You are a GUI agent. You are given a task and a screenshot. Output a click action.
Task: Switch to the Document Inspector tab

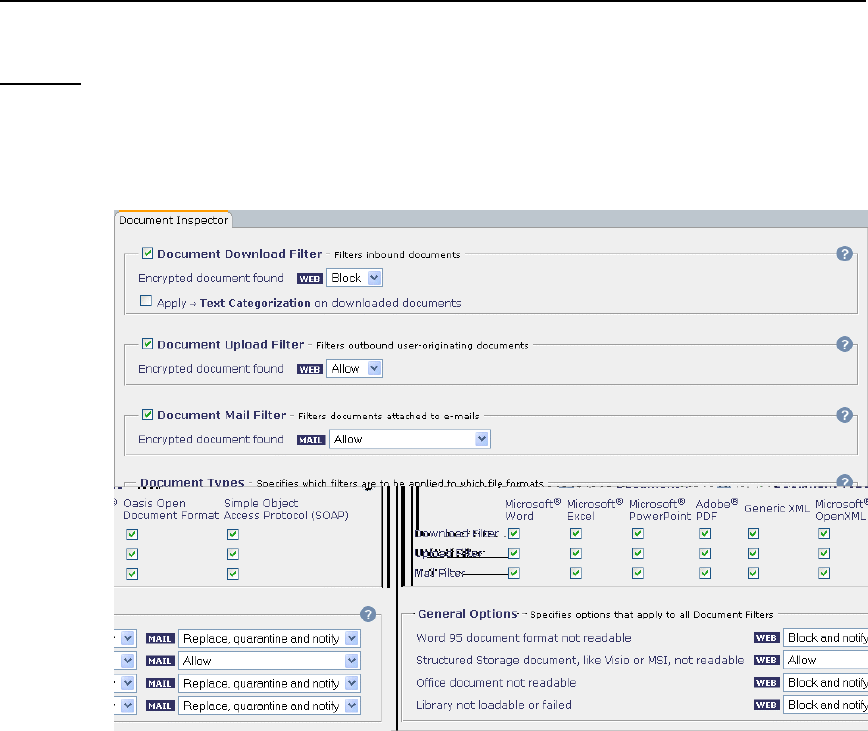[x=173, y=220]
